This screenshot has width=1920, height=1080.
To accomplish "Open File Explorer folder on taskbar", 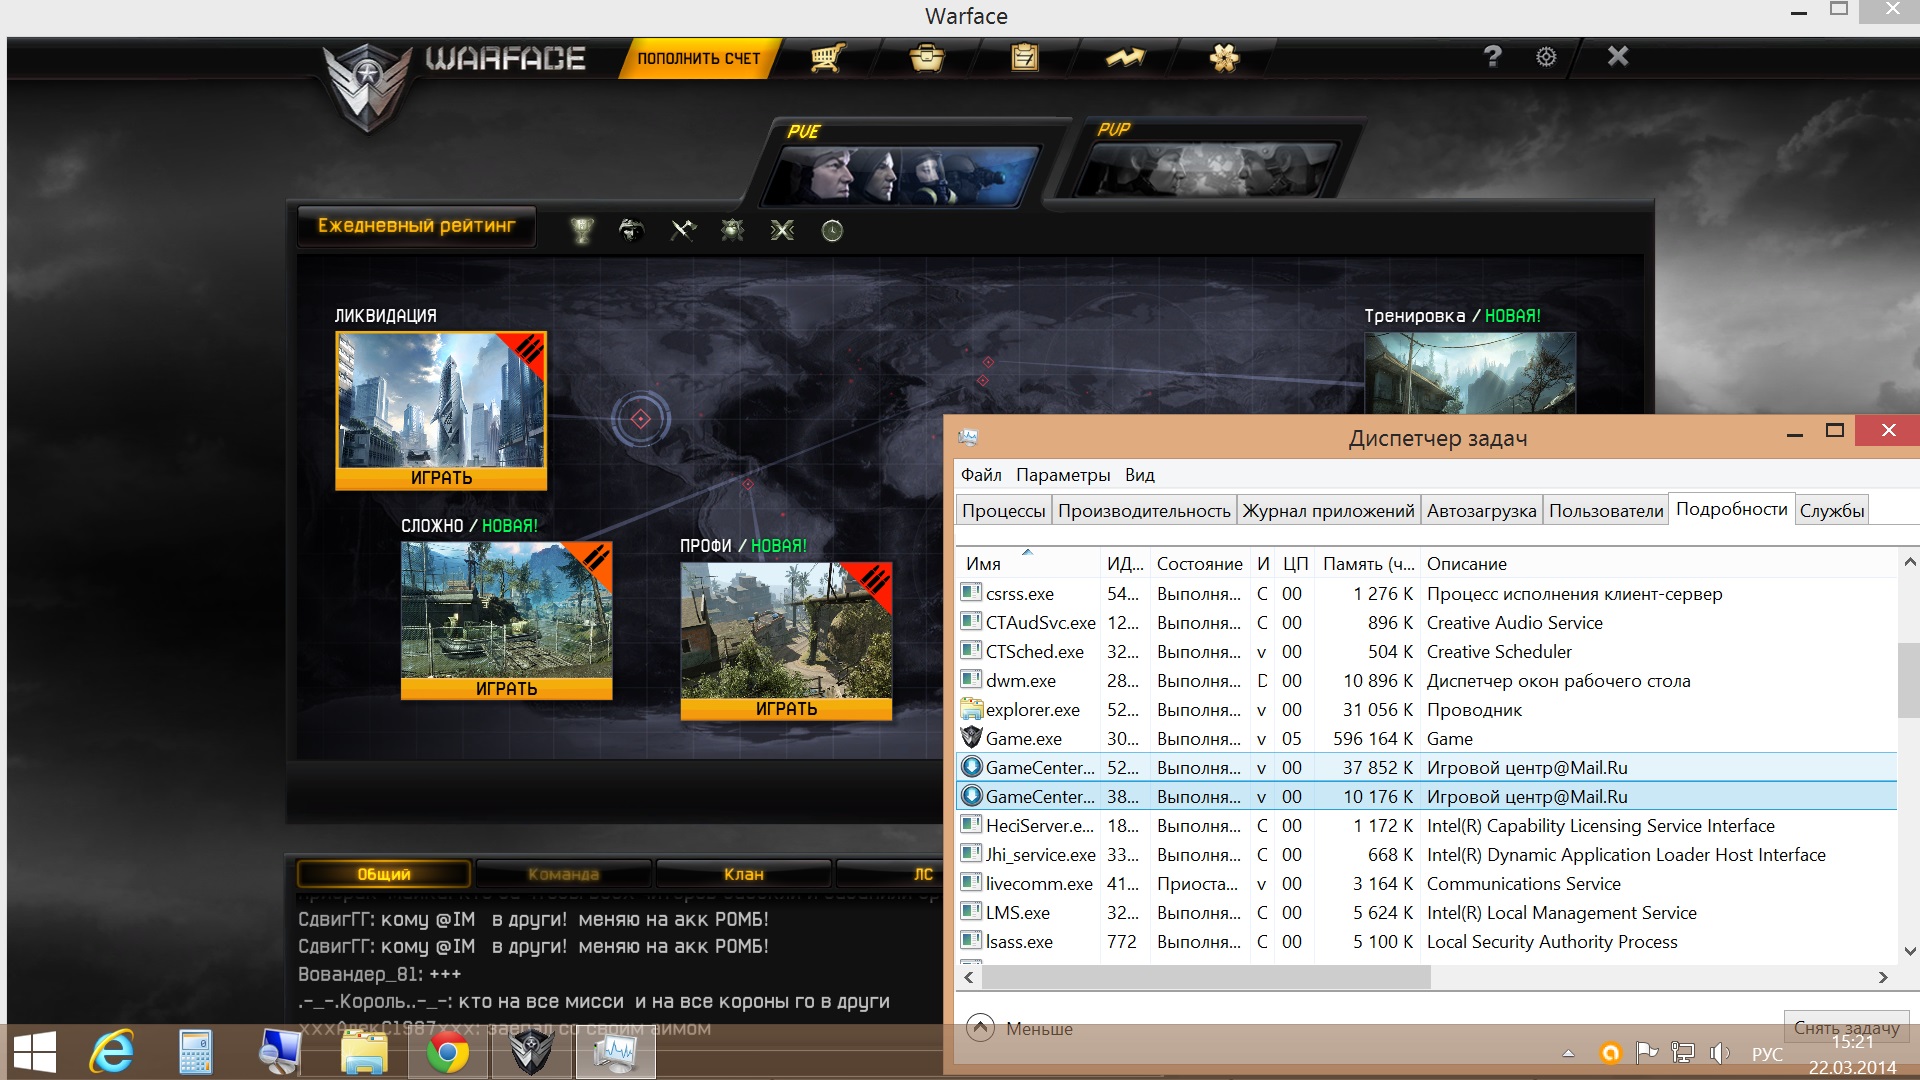I will tap(363, 1052).
